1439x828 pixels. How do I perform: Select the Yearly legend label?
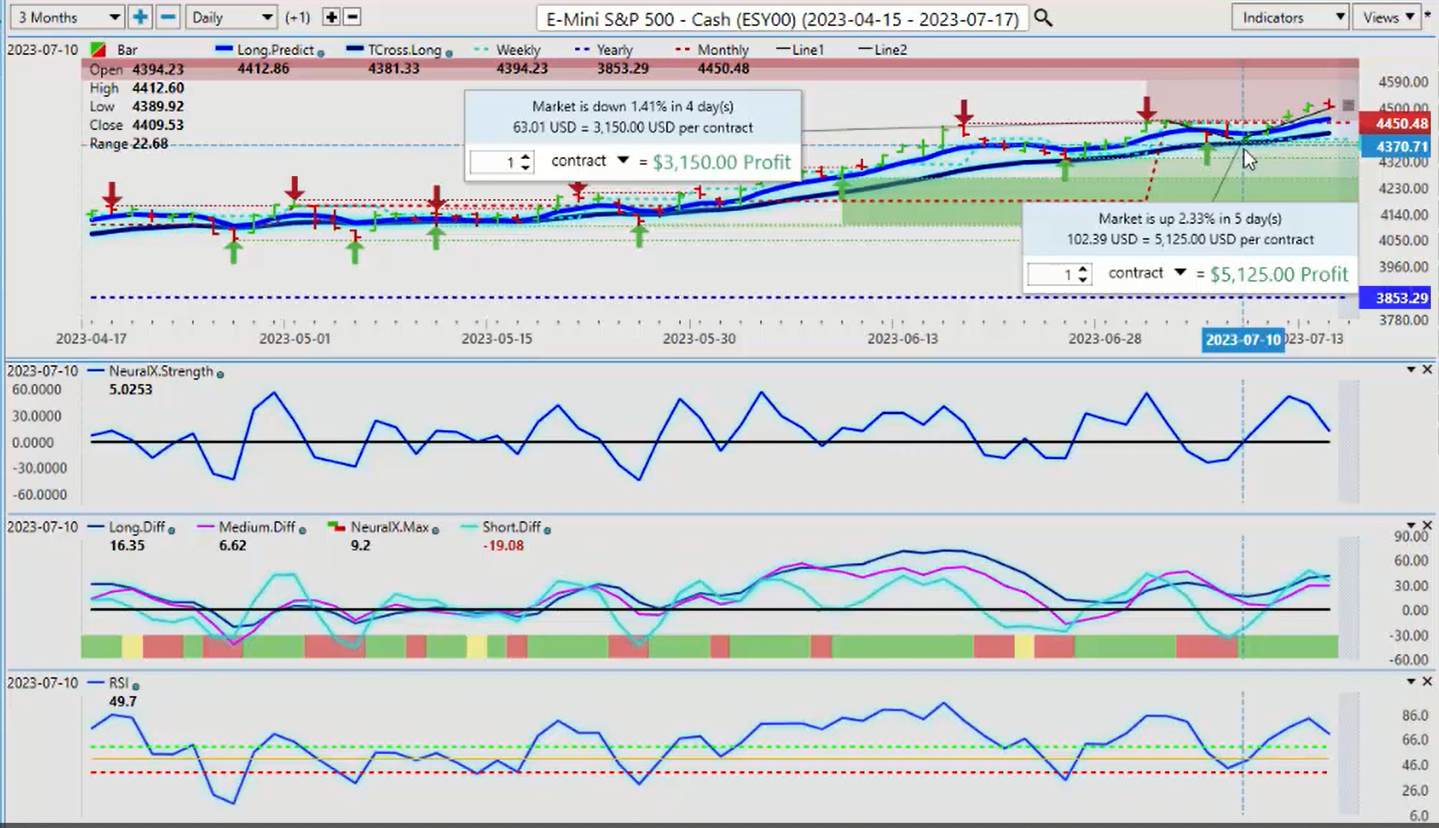[x=614, y=50]
